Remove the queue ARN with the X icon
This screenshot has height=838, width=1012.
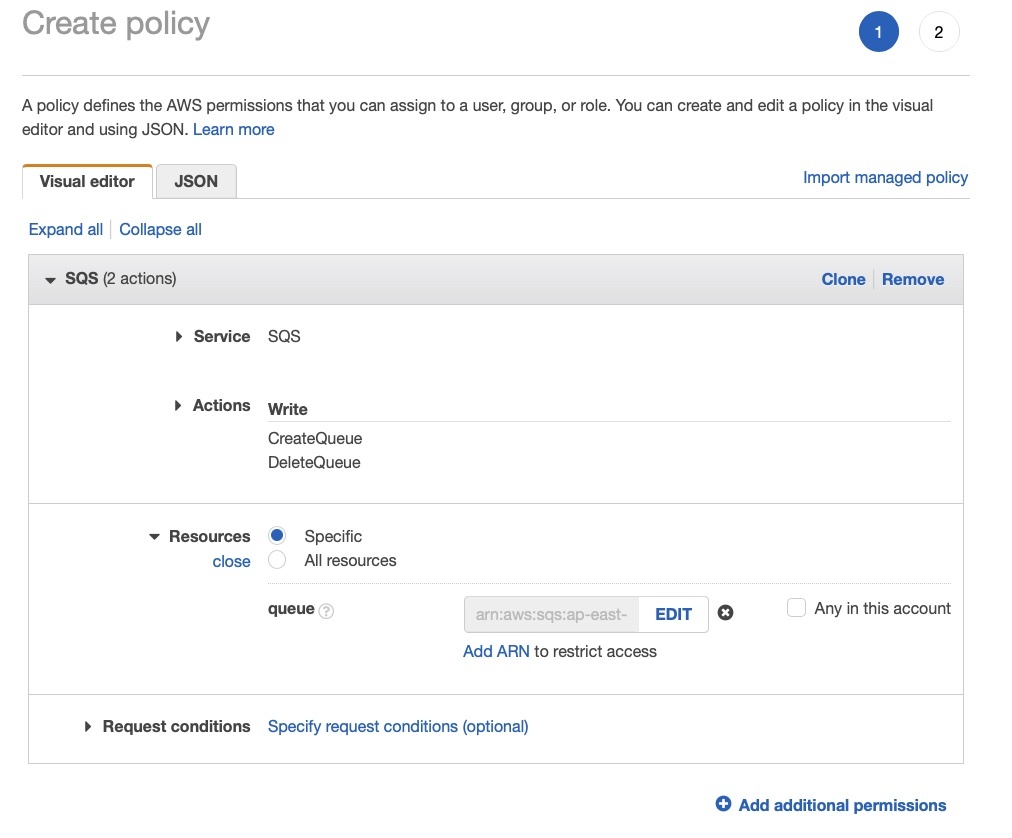[726, 613]
